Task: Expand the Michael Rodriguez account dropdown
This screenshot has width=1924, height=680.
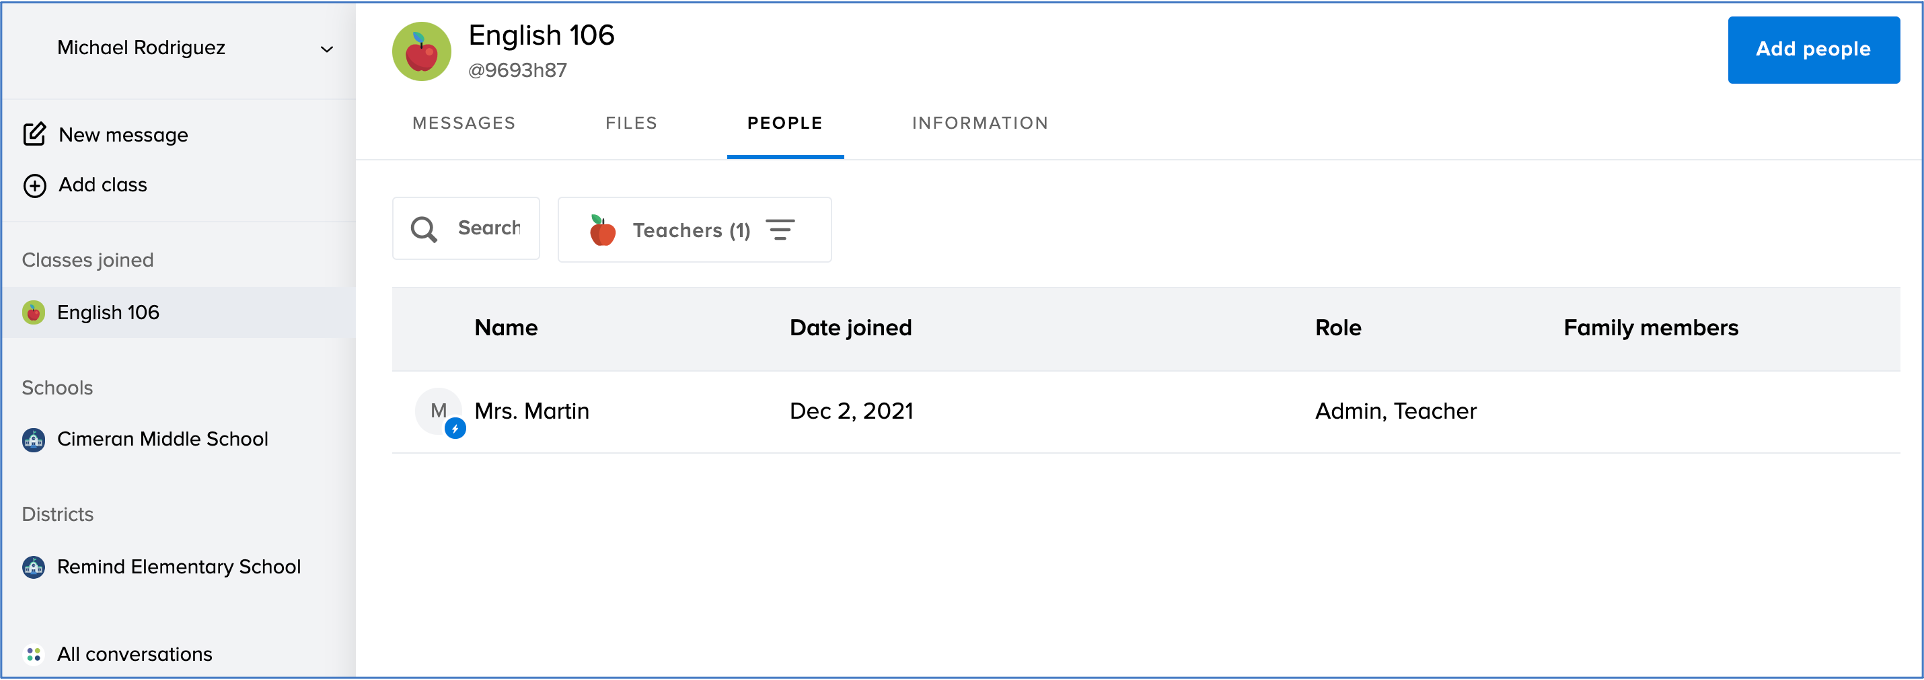Action: tap(326, 49)
